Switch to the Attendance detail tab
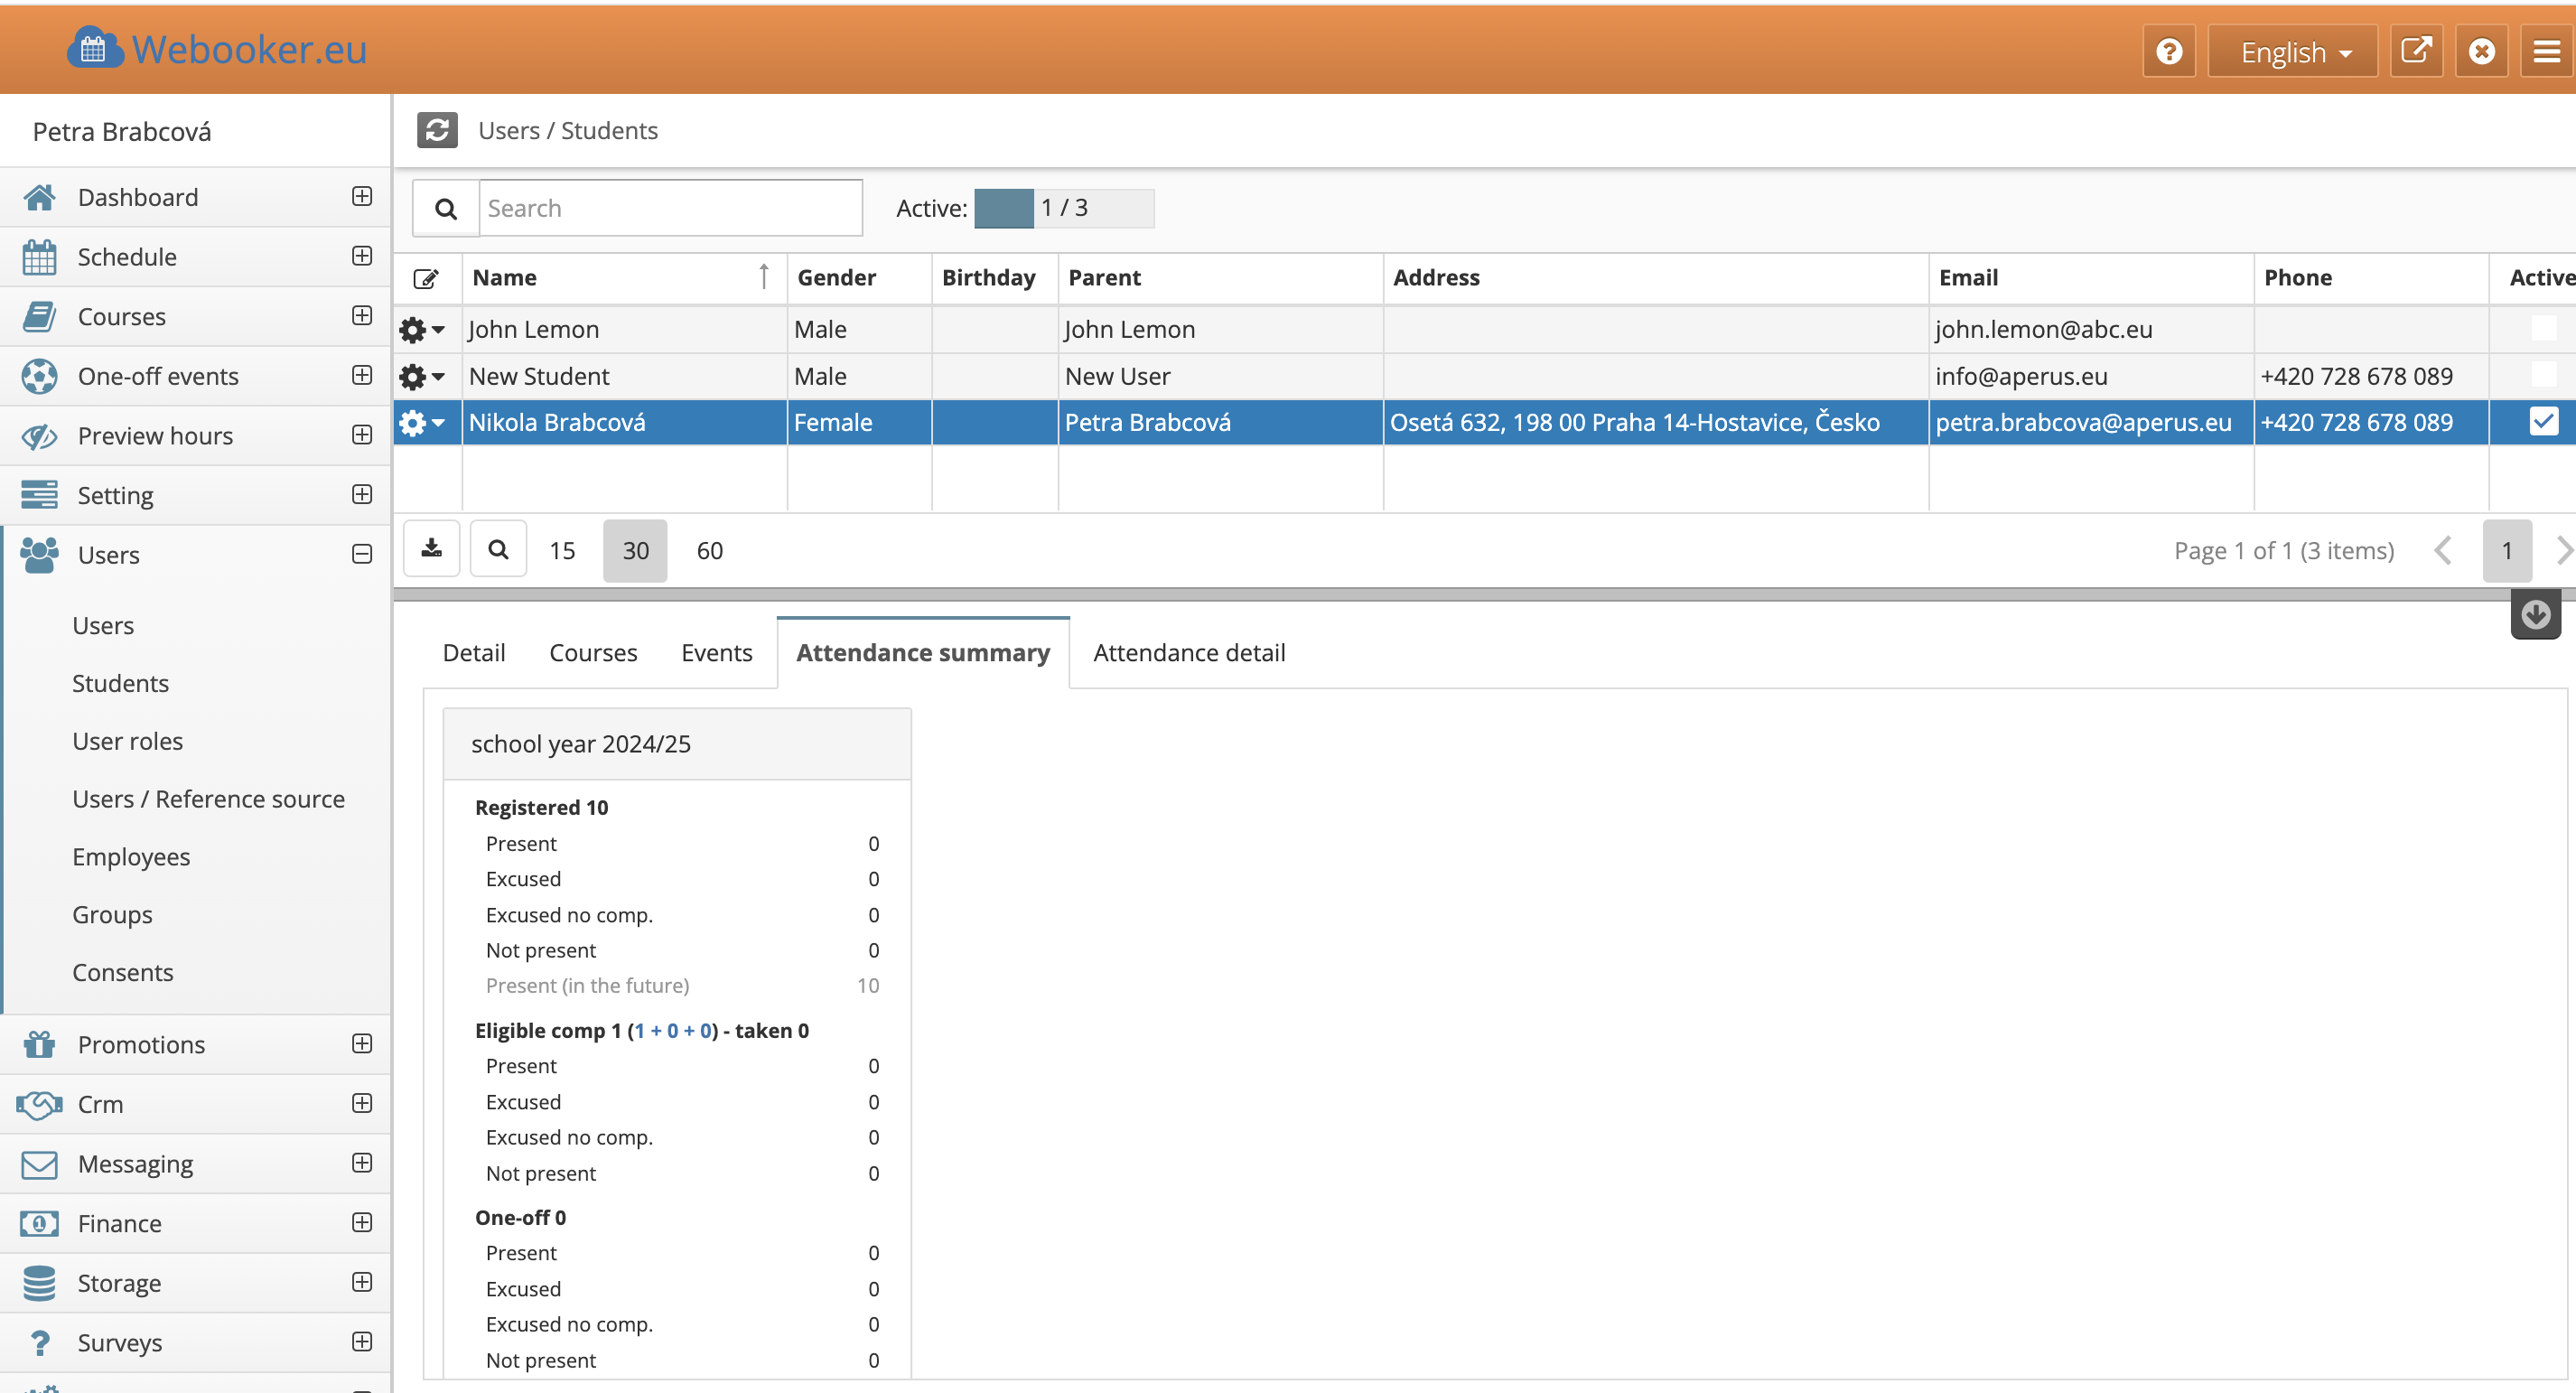2576x1393 pixels. (1188, 653)
